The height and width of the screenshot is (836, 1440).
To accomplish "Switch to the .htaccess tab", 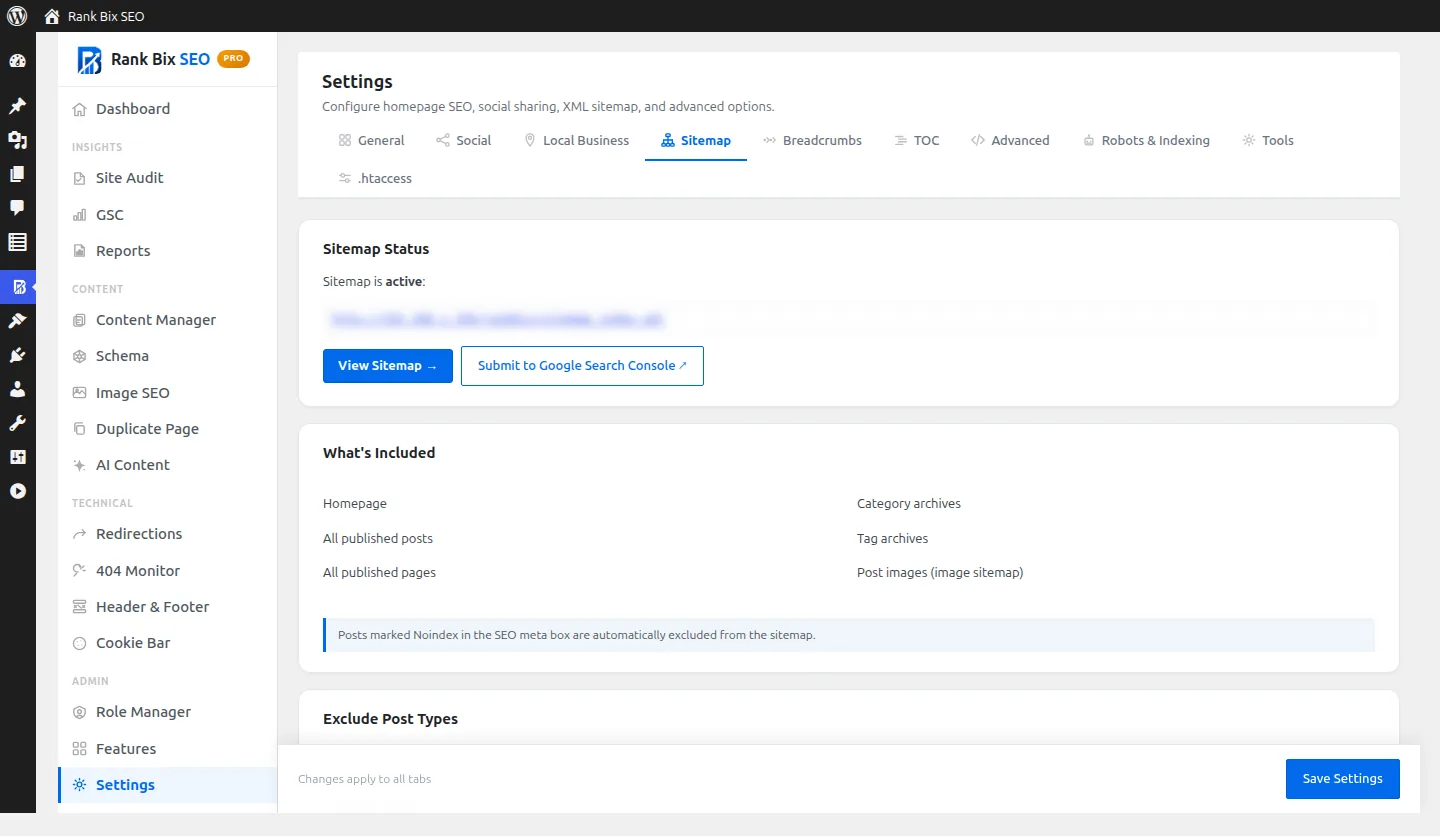I will point(375,179).
